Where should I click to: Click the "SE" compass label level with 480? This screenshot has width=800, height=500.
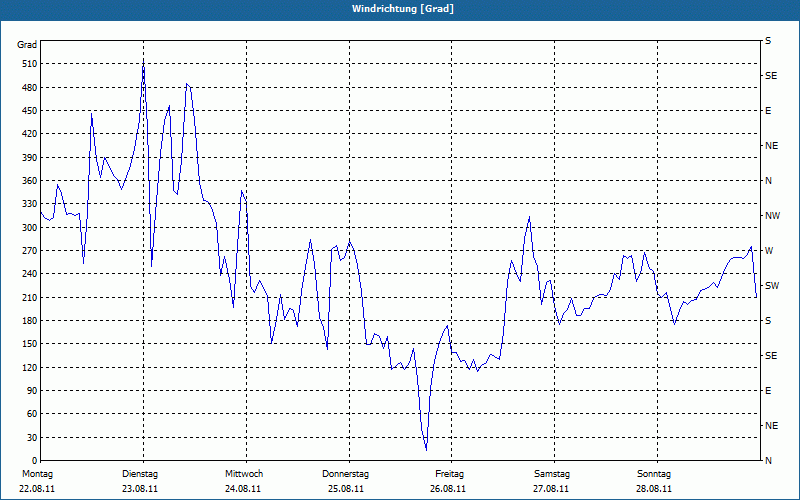point(771,76)
